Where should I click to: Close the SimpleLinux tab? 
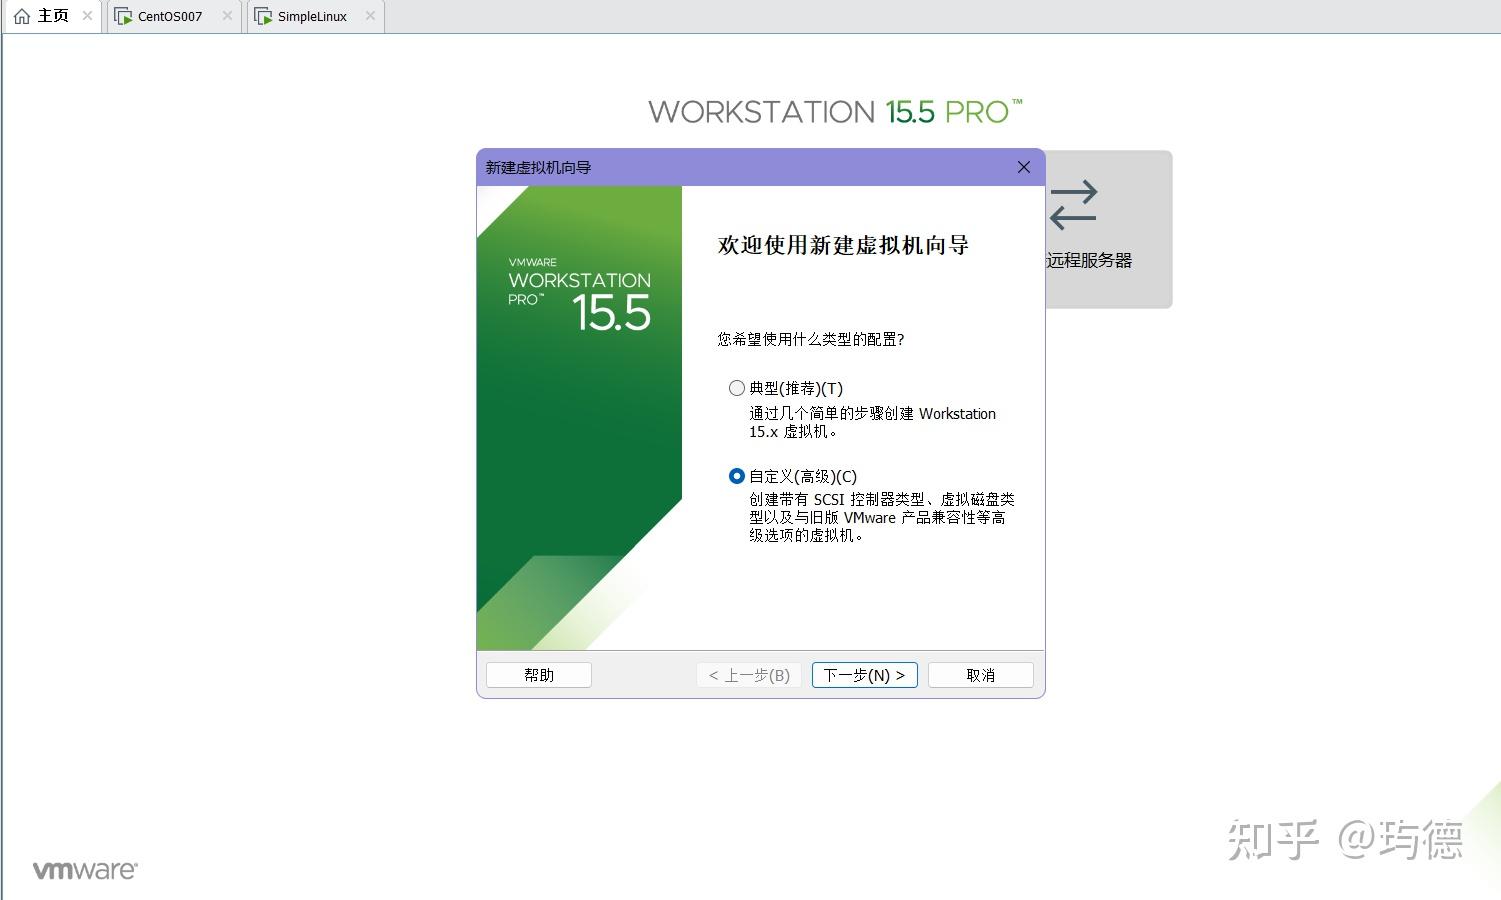point(371,16)
